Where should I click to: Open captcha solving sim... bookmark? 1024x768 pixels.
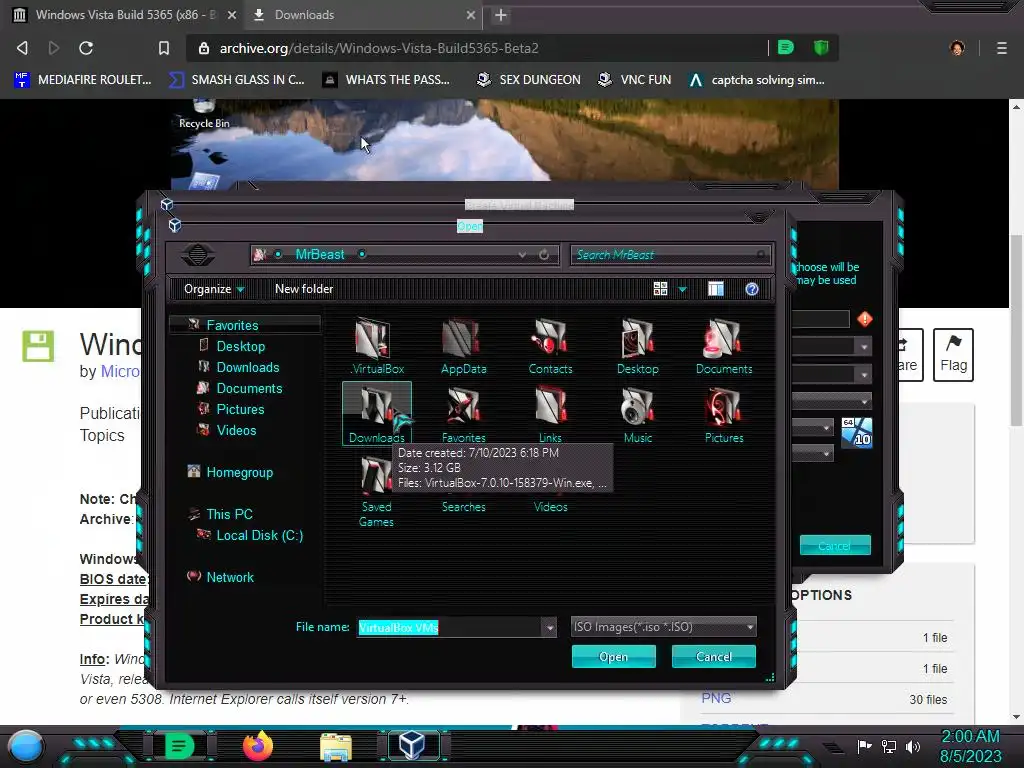pos(757,80)
